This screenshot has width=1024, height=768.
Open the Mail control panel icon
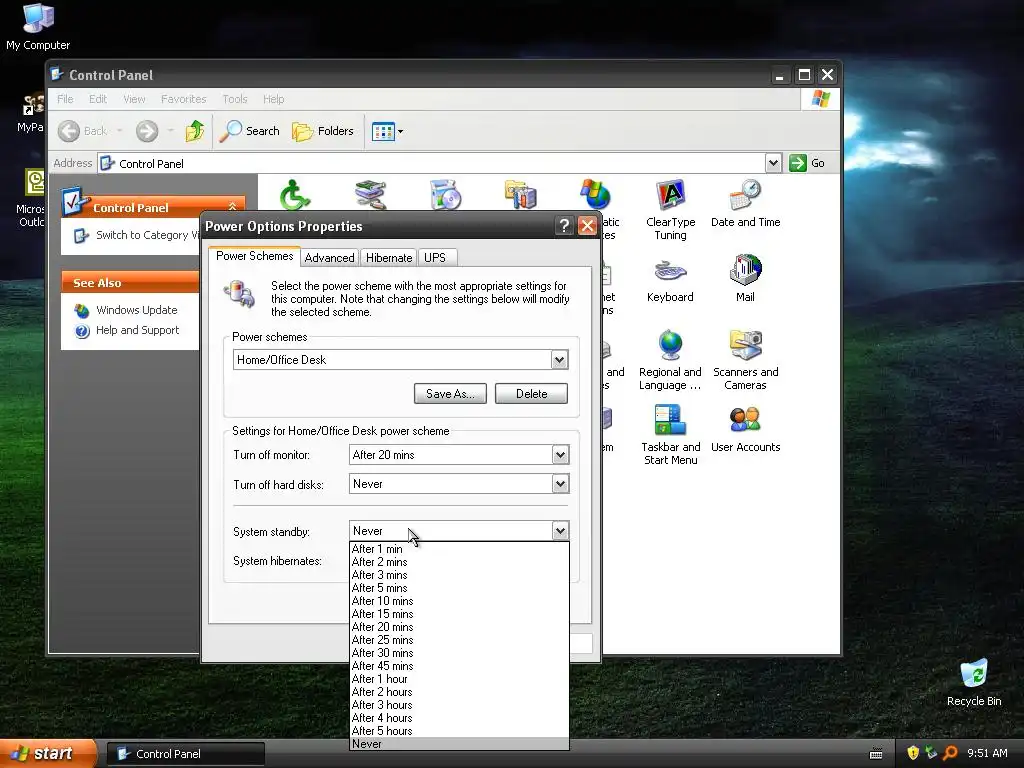(745, 280)
